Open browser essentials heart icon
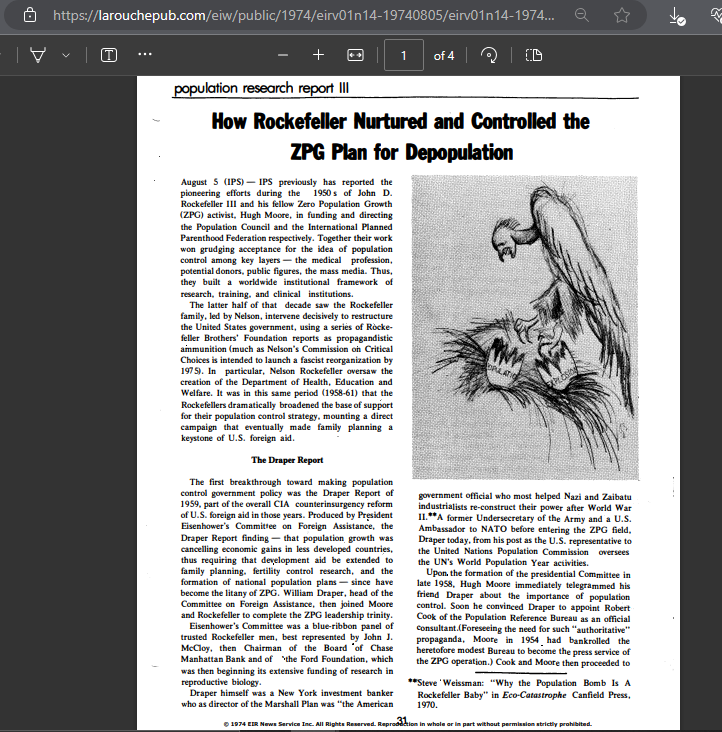This screenshot has width=722, height=732. [x=717, y=15]
